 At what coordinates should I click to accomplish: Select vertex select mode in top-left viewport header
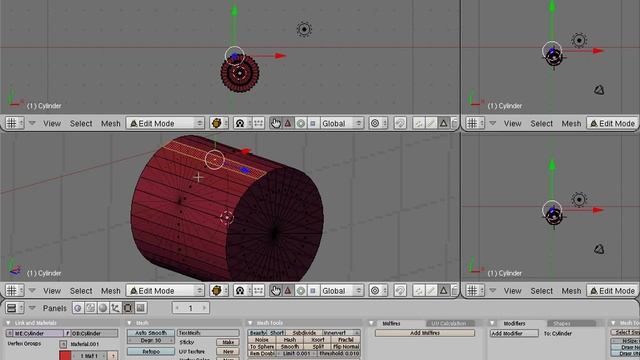click(418, 123)
